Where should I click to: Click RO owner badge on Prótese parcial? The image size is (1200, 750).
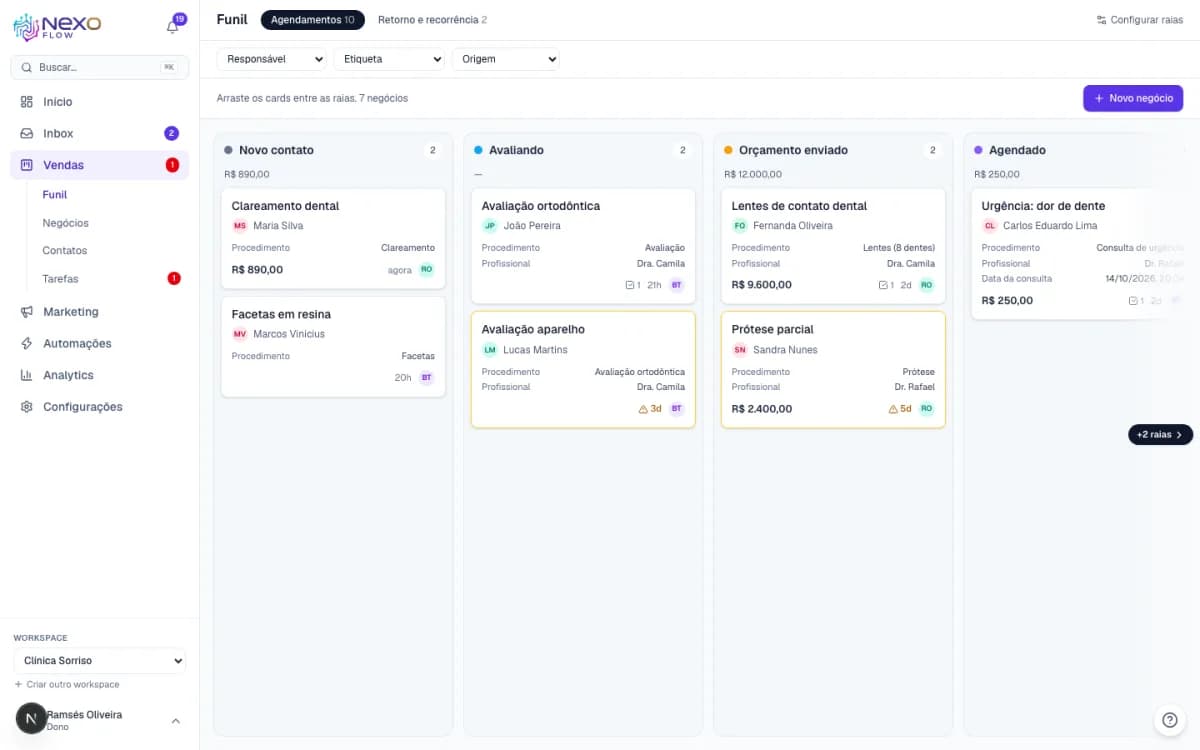click(x=927, y=409)
